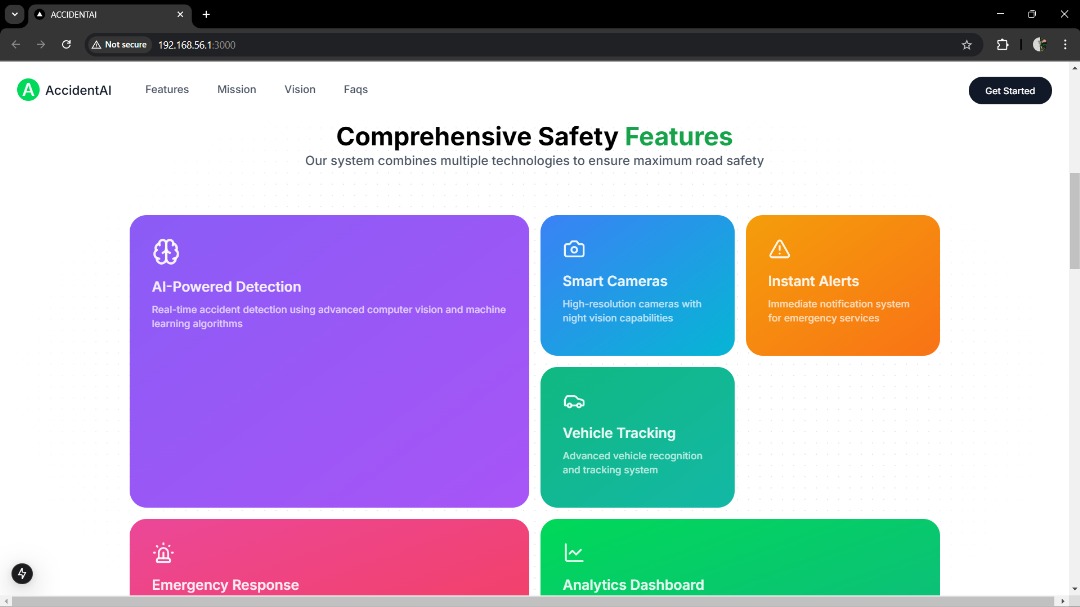Open the Chrome three-dot menu
This screenshot has width=1080, height=607.
point(1065,45)
